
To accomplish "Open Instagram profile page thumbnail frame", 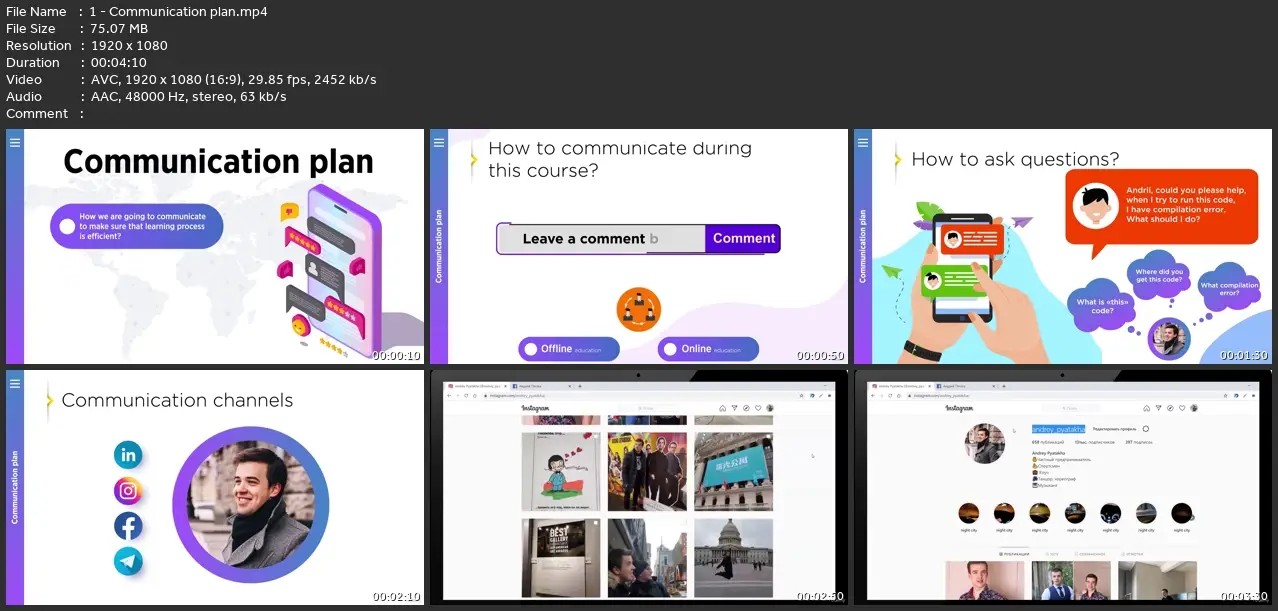I will 1062,487.
